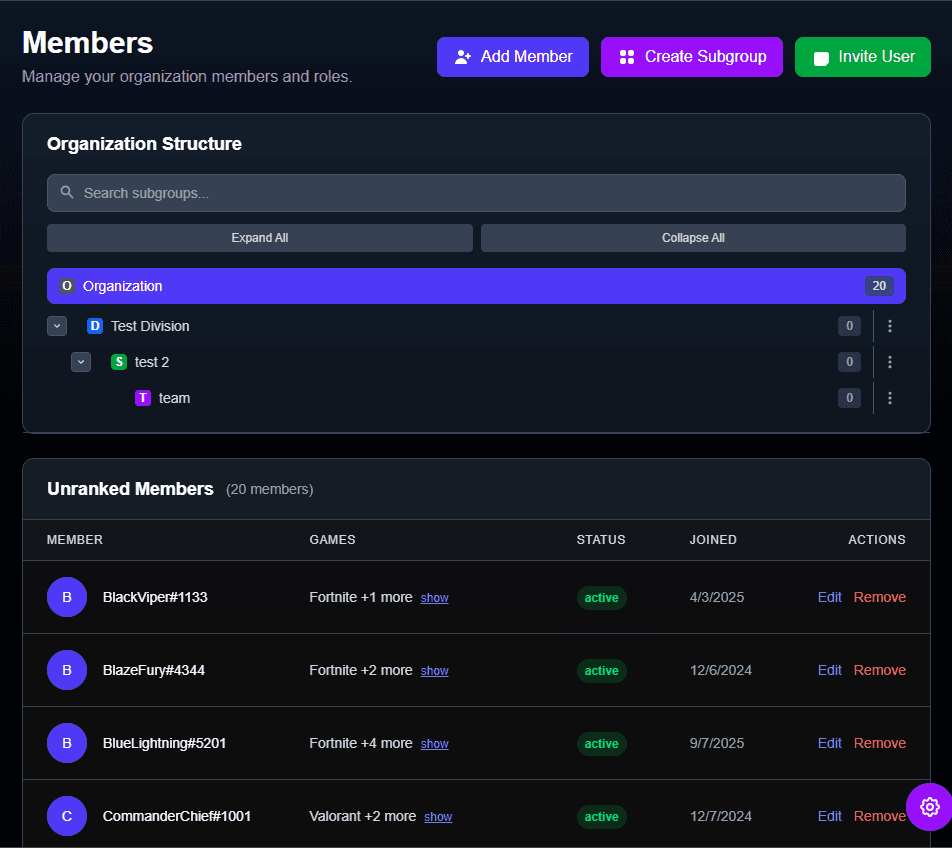The height and width of the screenshot is (848, 952).
Task: Click the Expand All button
Action: [x=259, y=238]
